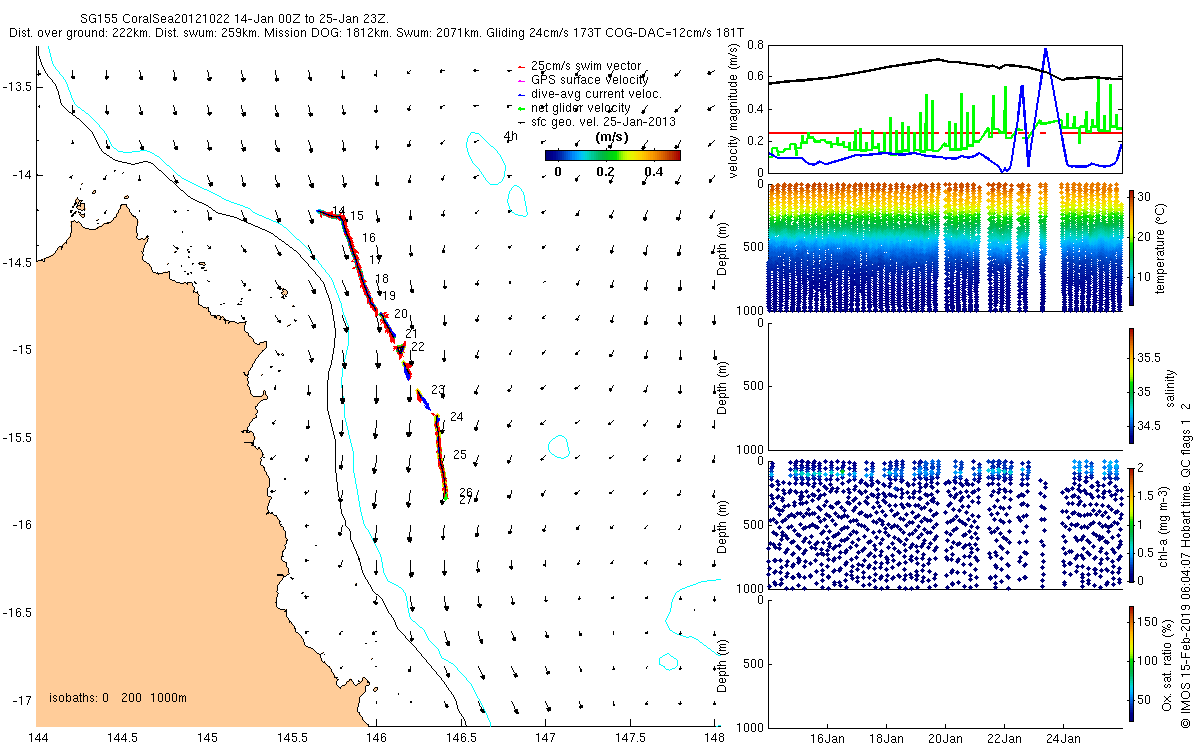Click longitude tick label '144.5'
The width and height of the screenshot is (1200, 750).
point(122,738)
